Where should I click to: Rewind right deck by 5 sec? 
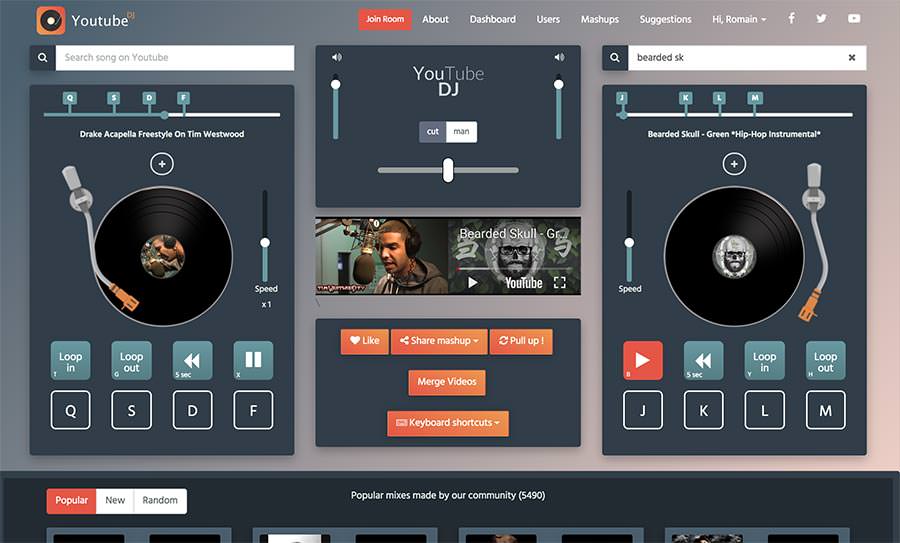pyautogui.click(x=704, y=360)
